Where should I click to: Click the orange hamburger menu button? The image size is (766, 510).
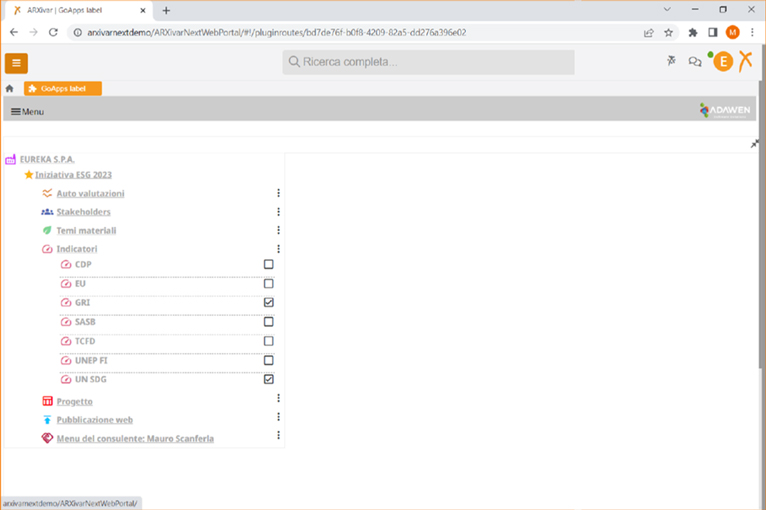(x=16, y=63)
